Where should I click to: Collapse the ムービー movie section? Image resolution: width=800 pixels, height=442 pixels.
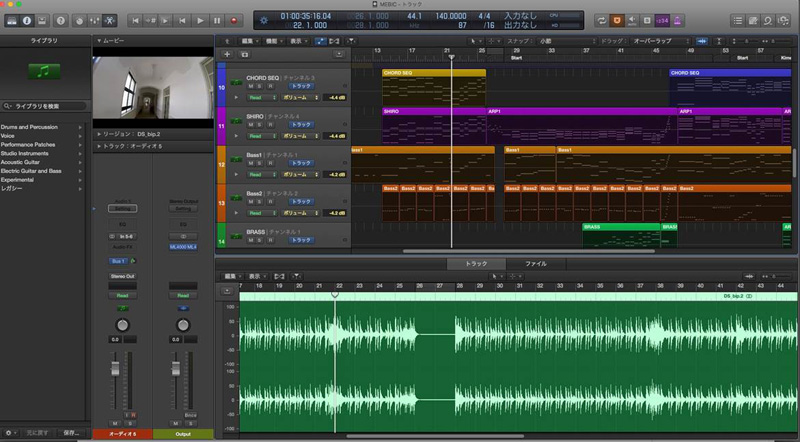tap(99, 40)
